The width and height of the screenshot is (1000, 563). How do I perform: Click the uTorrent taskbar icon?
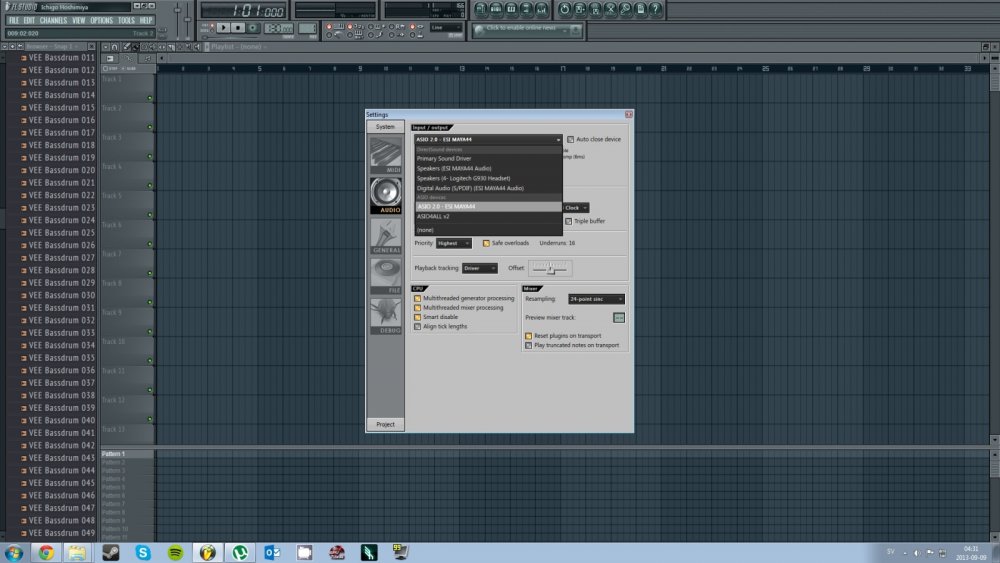tap(240, 552)
